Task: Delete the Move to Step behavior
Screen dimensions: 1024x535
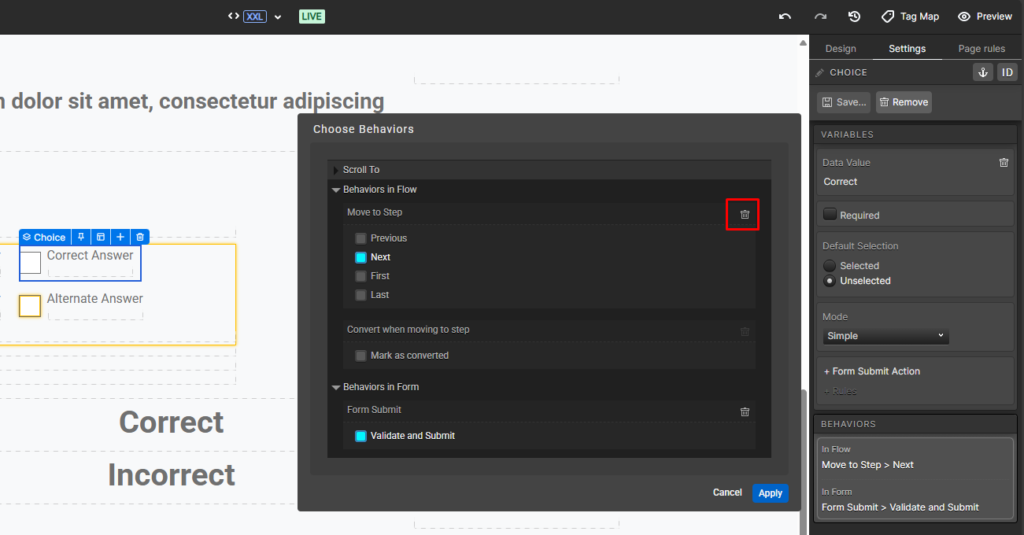Action: (x=744, y=214)
